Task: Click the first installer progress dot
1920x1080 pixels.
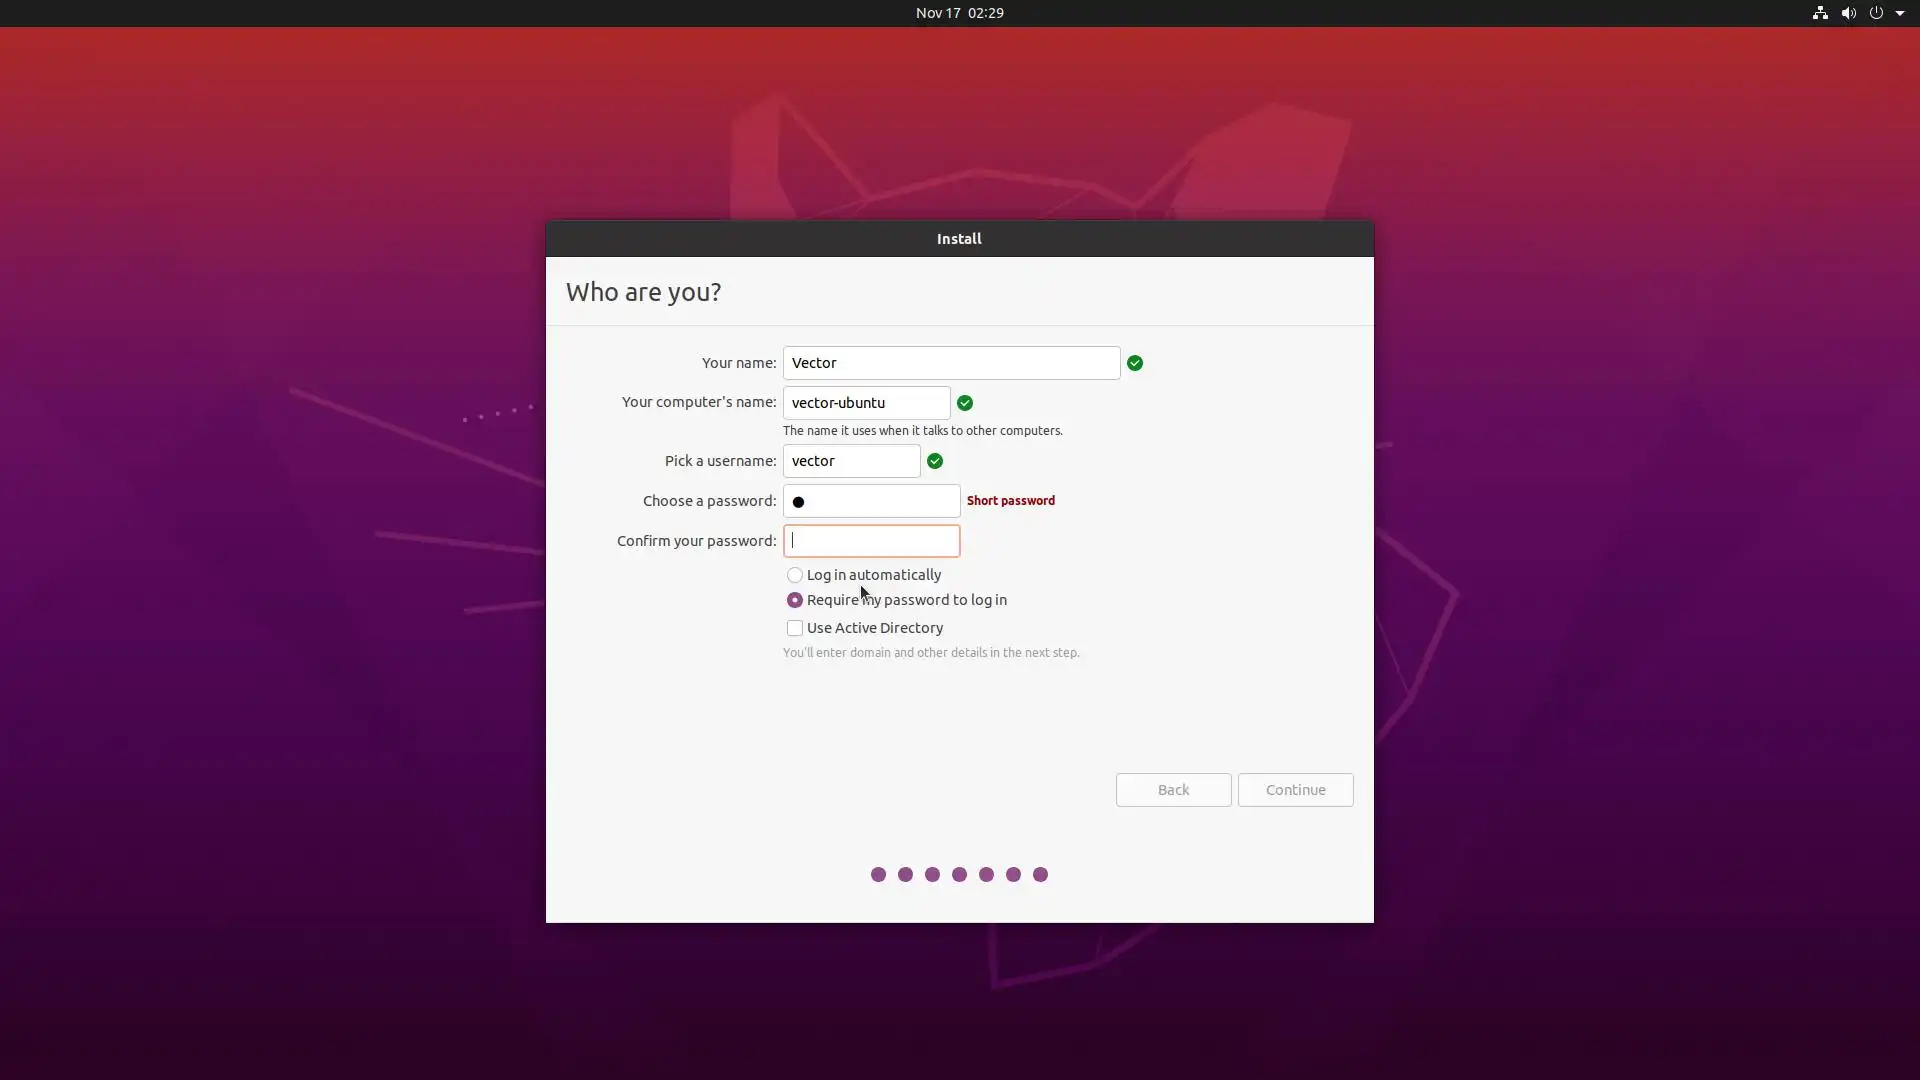Action: [878, 875]
